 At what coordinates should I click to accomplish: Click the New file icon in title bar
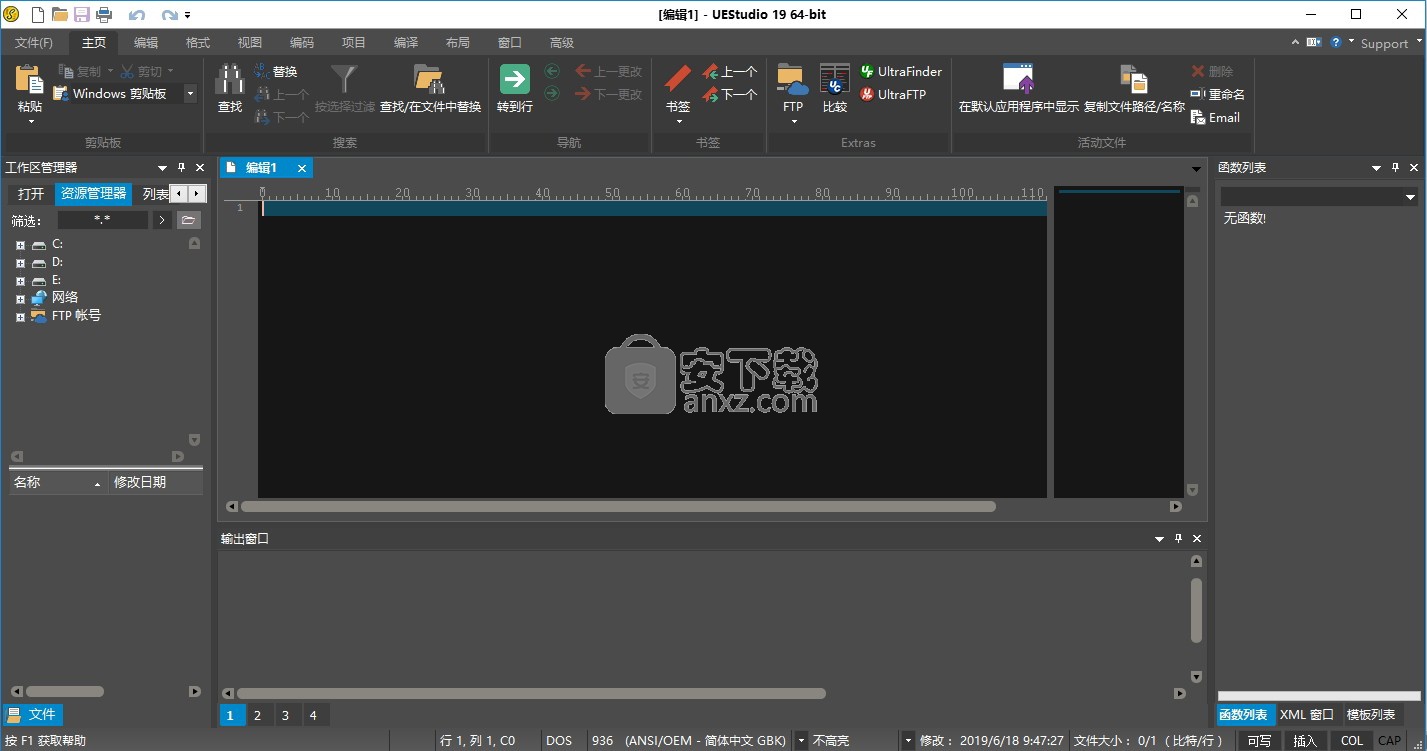point(37,14)
